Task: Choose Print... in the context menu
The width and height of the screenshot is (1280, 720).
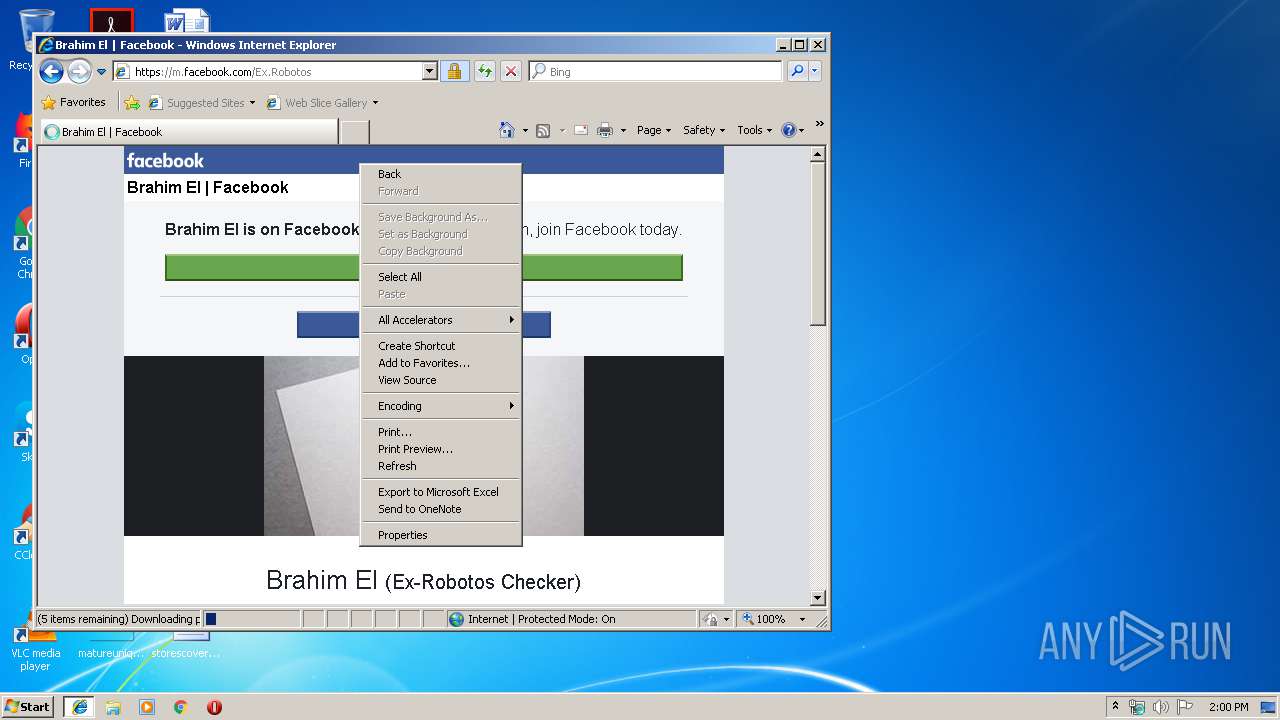Action: tap(440, 432)
